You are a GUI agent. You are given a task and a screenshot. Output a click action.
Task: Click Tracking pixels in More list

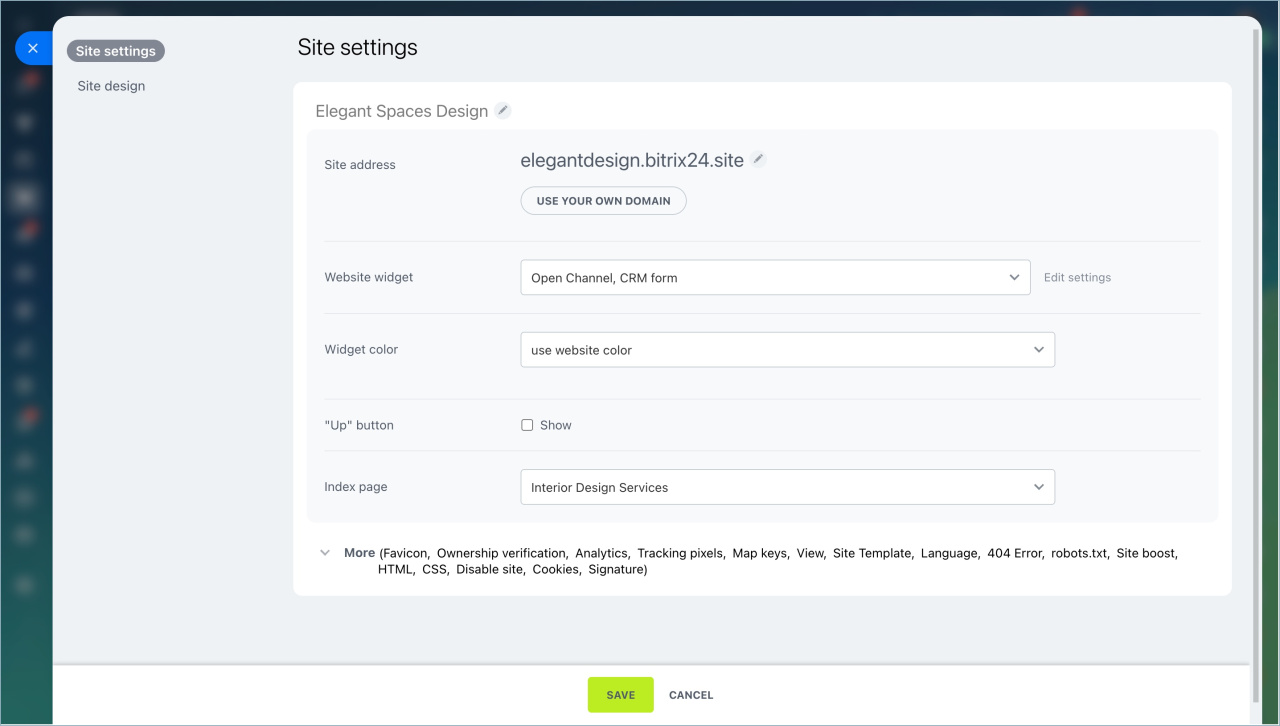(680, 553)
